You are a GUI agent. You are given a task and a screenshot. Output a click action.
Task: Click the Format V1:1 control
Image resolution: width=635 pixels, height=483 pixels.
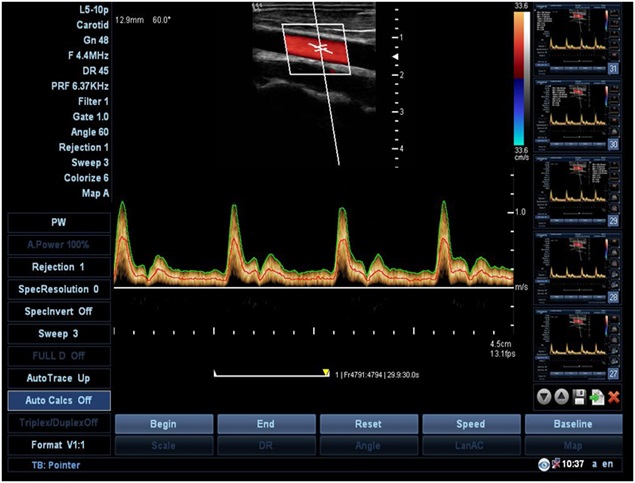pos(59,445)
